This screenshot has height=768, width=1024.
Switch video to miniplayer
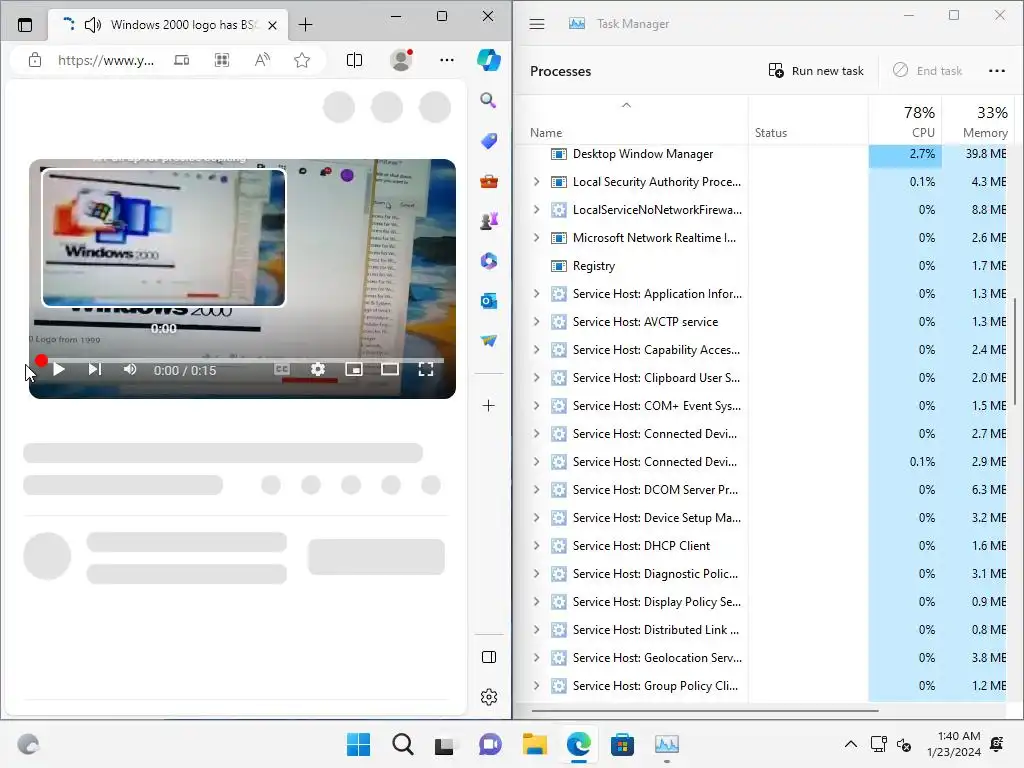(354, 370)
